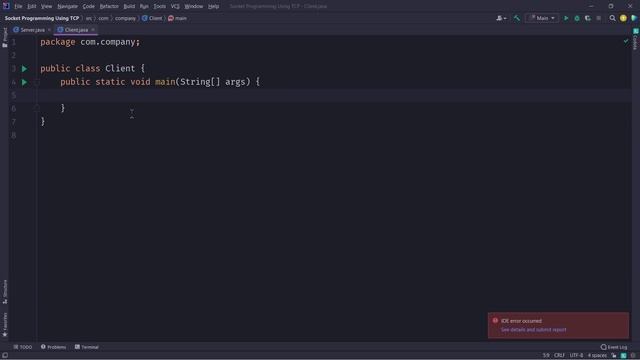Click the IntelliJ IDEA logo in title bar
The width and height of the screenshot is (640, 360).
tap(6, 6)
